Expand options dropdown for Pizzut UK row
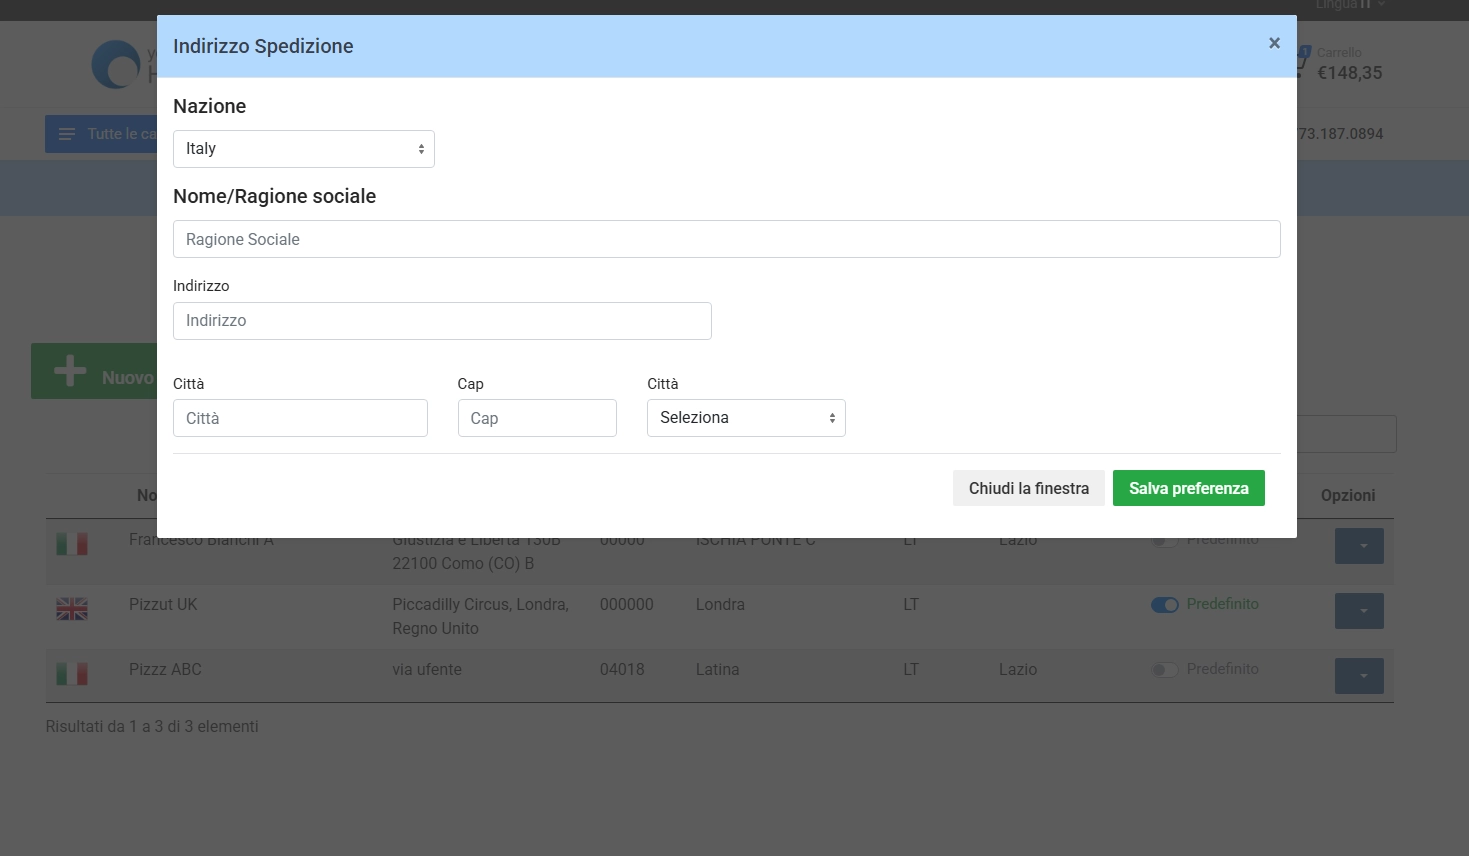The width and height of the screenshot is (1469, 856). tap(1359, 611)
